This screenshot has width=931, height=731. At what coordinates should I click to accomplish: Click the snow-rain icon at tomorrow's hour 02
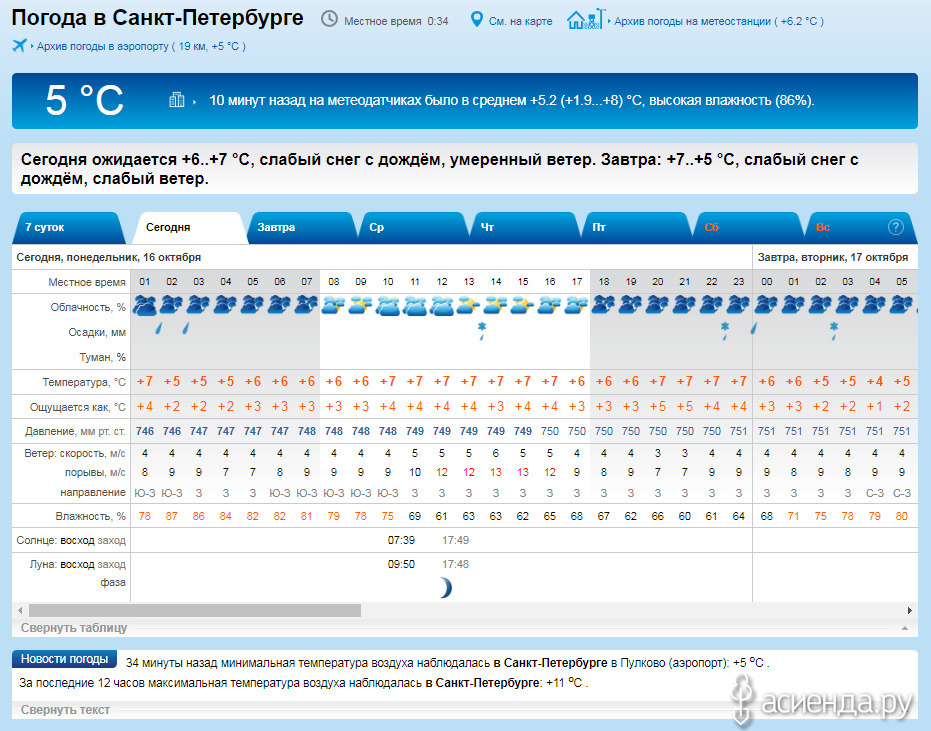[x=834, y=331]
